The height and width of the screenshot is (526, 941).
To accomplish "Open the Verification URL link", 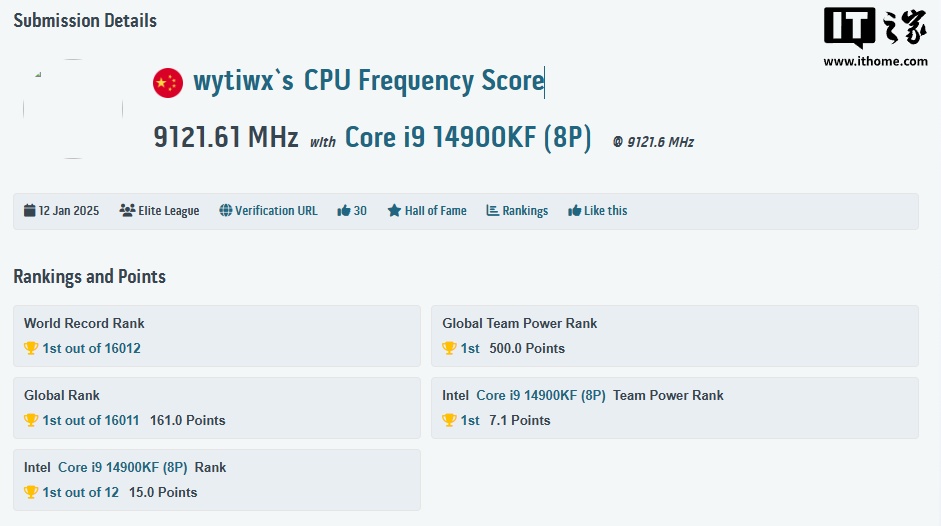I will pos(276,211).
